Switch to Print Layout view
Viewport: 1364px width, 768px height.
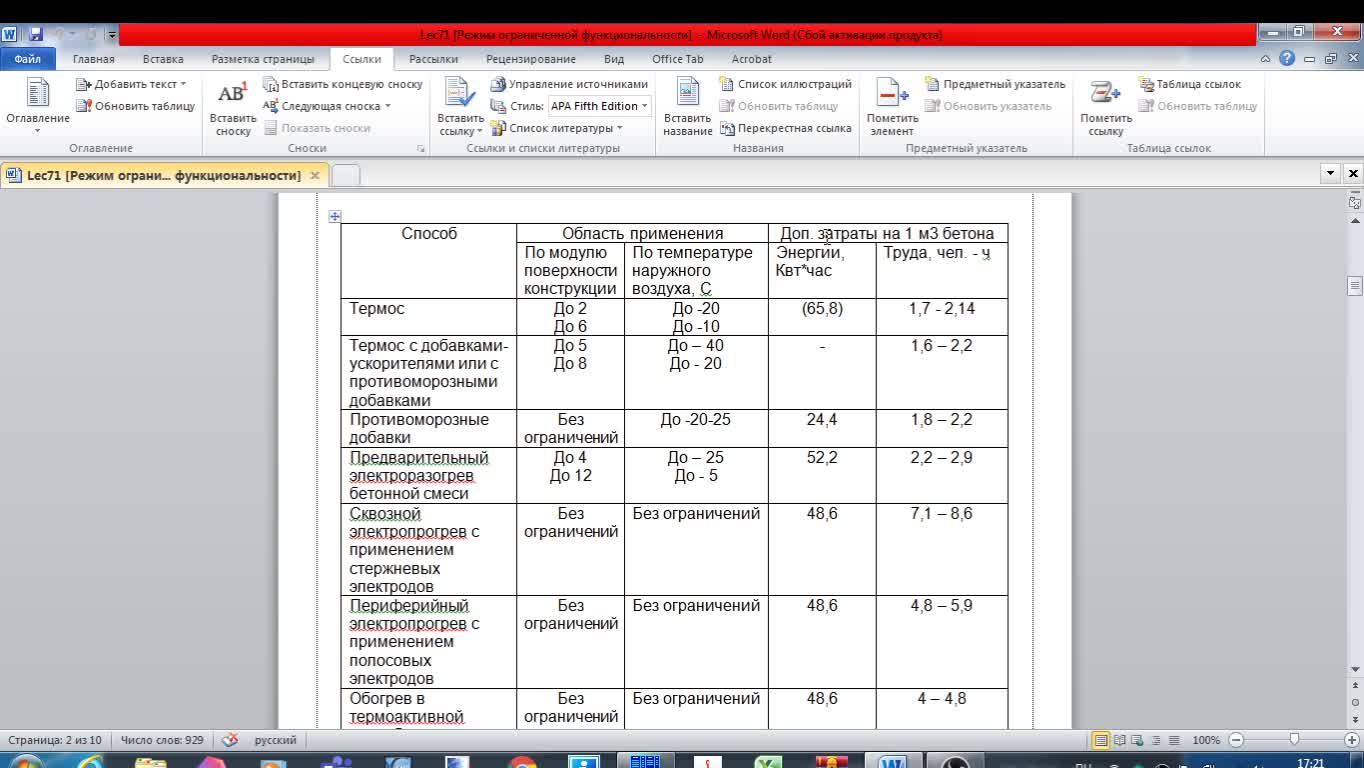pos(1101,740)
